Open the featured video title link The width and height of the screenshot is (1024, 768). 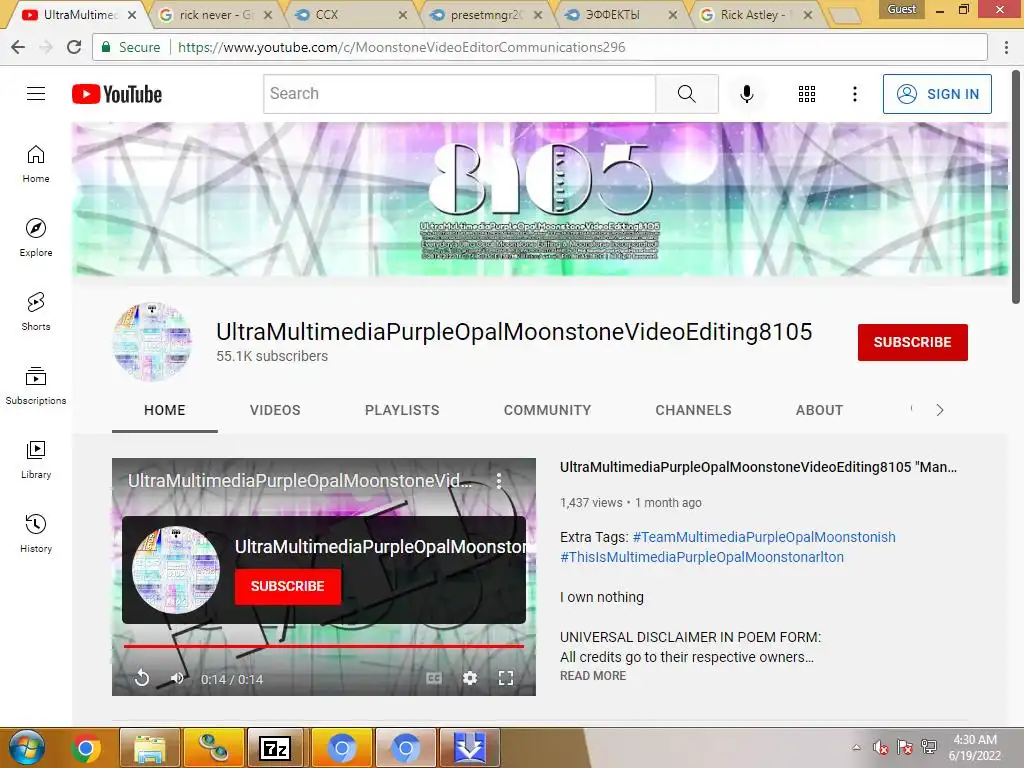[x=758, y=467]
